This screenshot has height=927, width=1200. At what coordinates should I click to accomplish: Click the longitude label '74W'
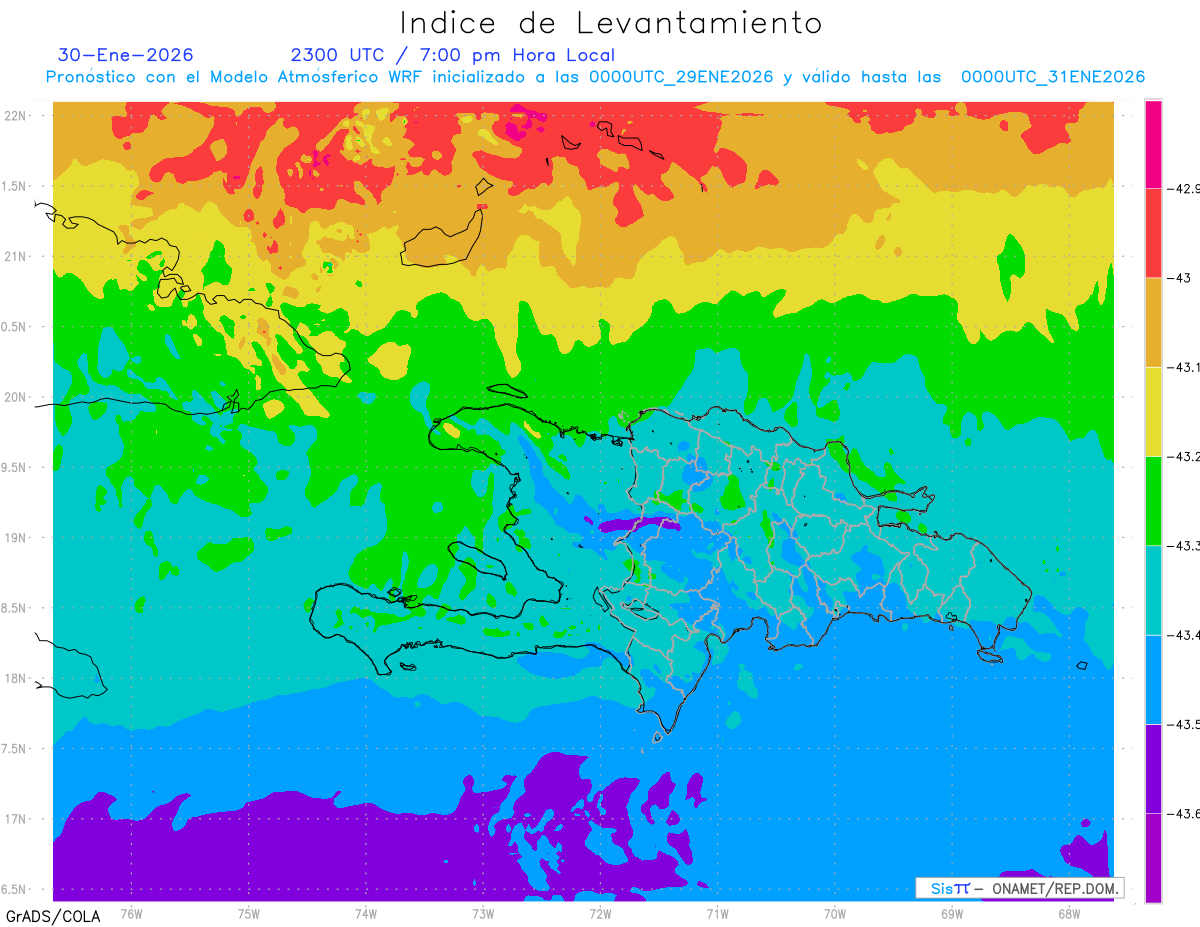pos(366,913)
